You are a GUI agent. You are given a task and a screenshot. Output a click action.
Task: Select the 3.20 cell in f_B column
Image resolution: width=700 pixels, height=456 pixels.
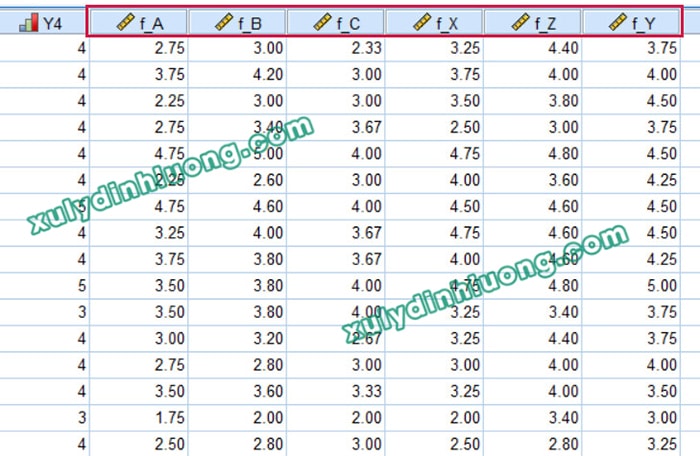[x=265, y=336]
